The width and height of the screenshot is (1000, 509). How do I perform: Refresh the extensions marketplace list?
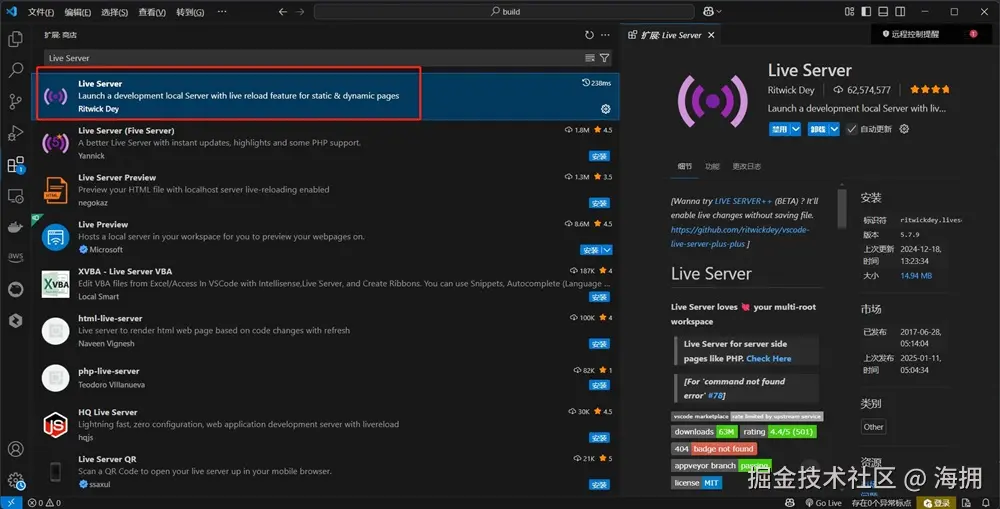point(589,35)
